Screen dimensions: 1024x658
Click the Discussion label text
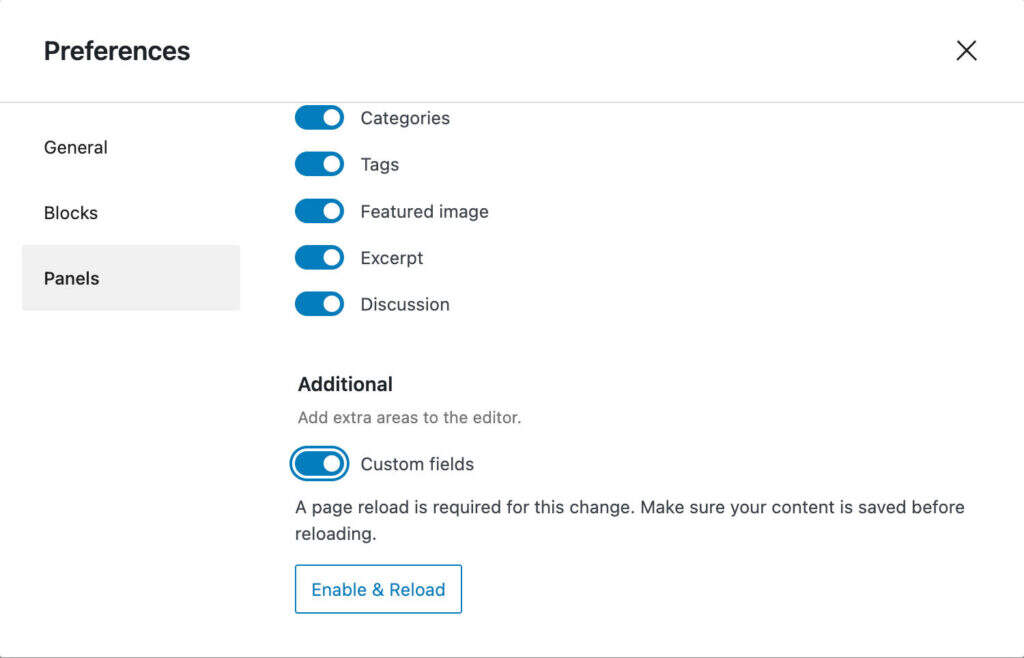(x=405, y=304)
